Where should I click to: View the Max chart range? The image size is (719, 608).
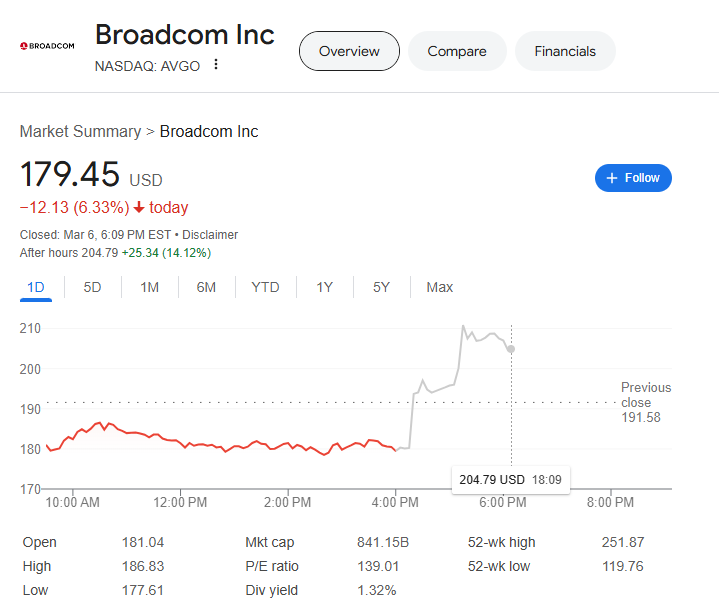coord(439,287)
